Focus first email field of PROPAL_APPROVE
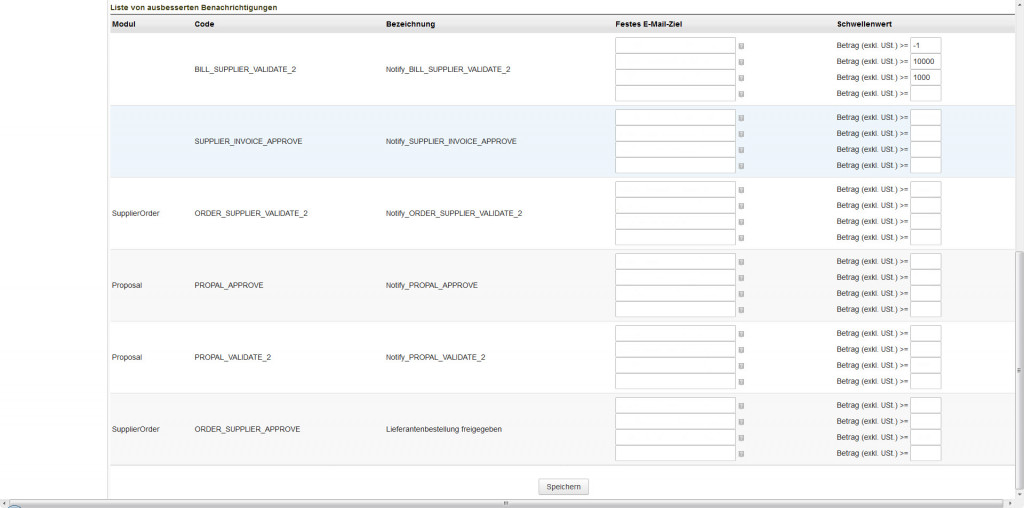Image resolution: width=1024 pixels, height=508 pixels. tap(675, 261)
